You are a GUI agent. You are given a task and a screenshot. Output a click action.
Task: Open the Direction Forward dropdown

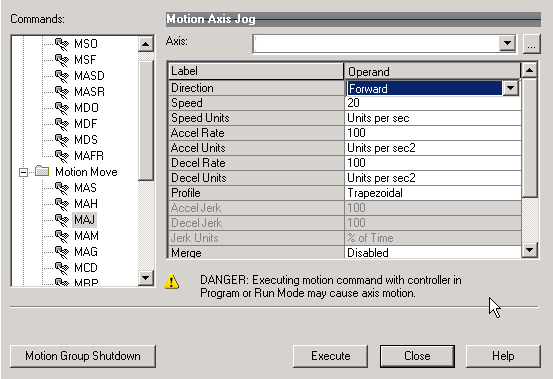(x=511, y=88)
